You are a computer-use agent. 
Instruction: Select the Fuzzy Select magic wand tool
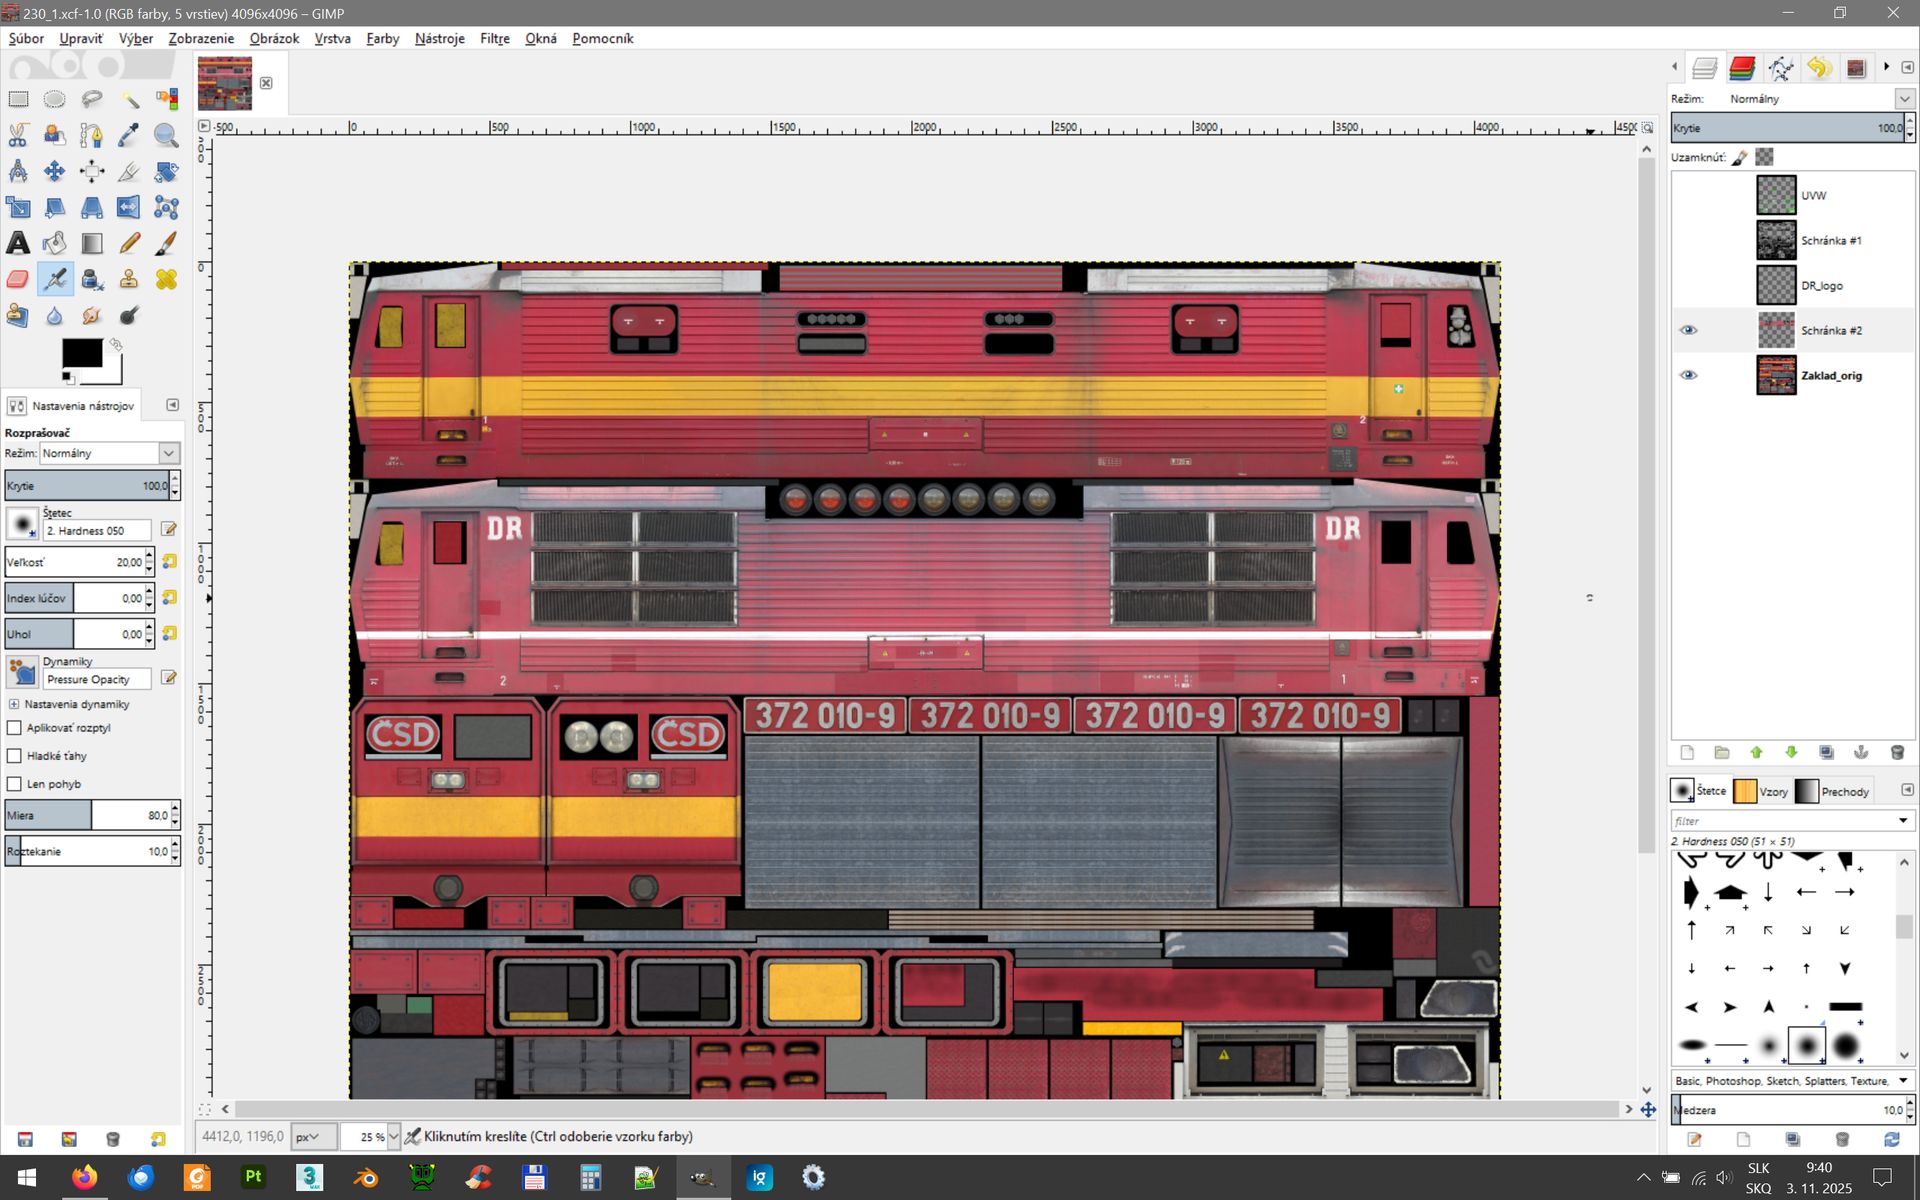click(129, 99)
